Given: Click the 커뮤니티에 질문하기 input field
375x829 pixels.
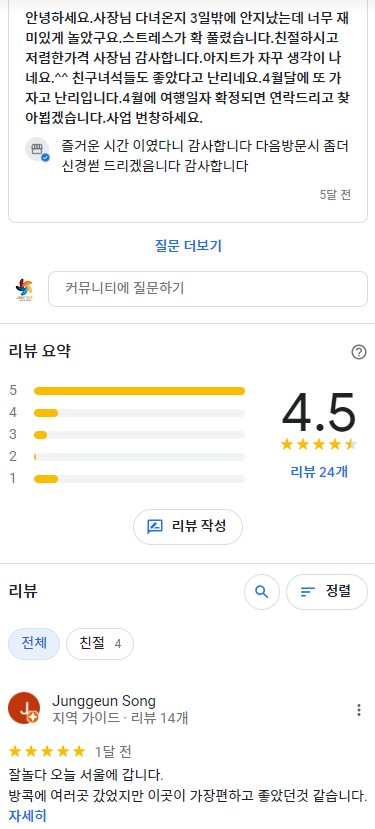Looking at the screenshot, I should click(x=208, y=289).
